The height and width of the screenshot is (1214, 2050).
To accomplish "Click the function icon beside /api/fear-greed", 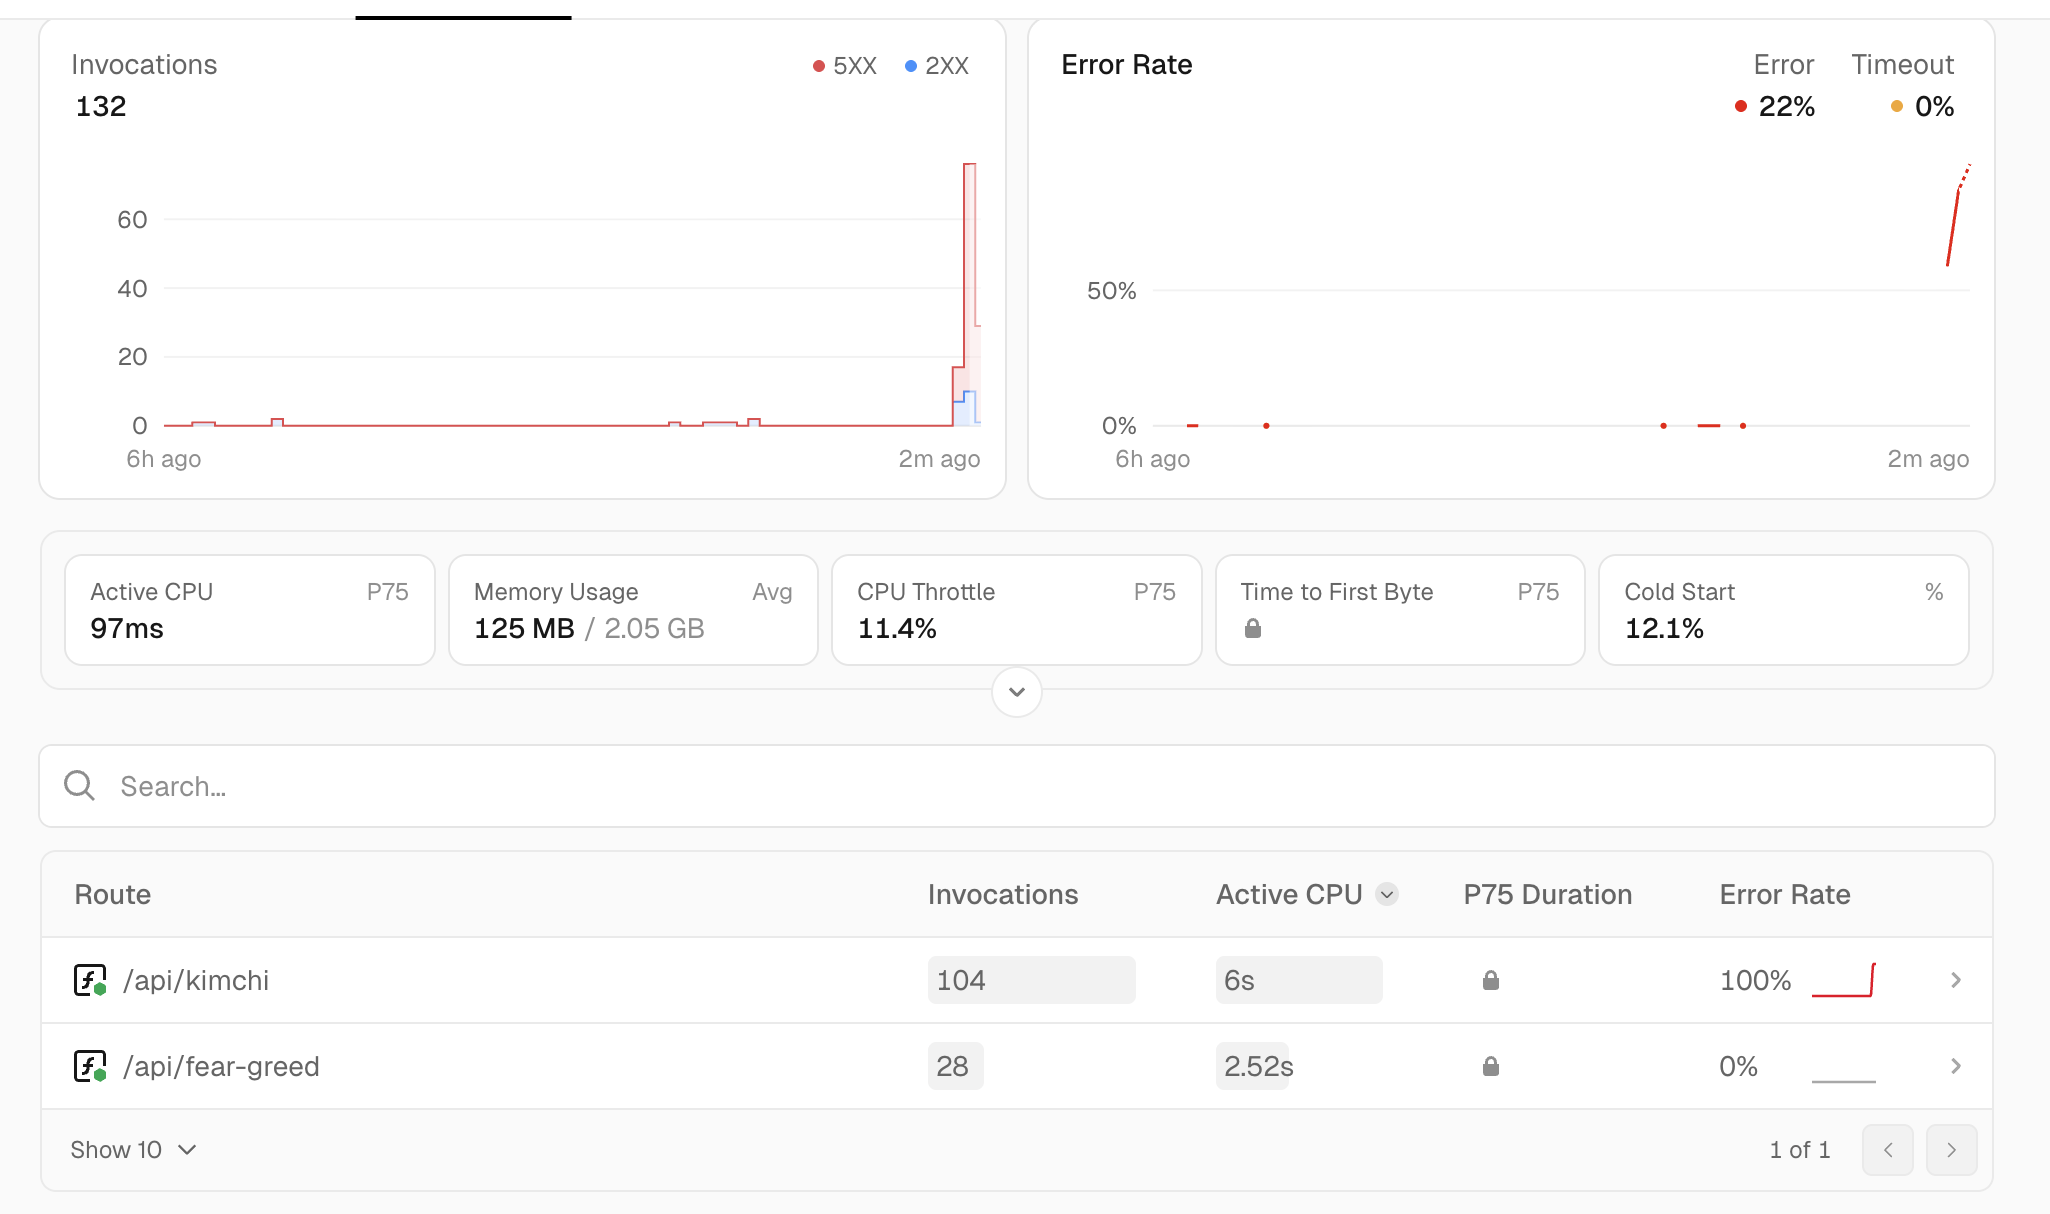I will [89, 1066].
